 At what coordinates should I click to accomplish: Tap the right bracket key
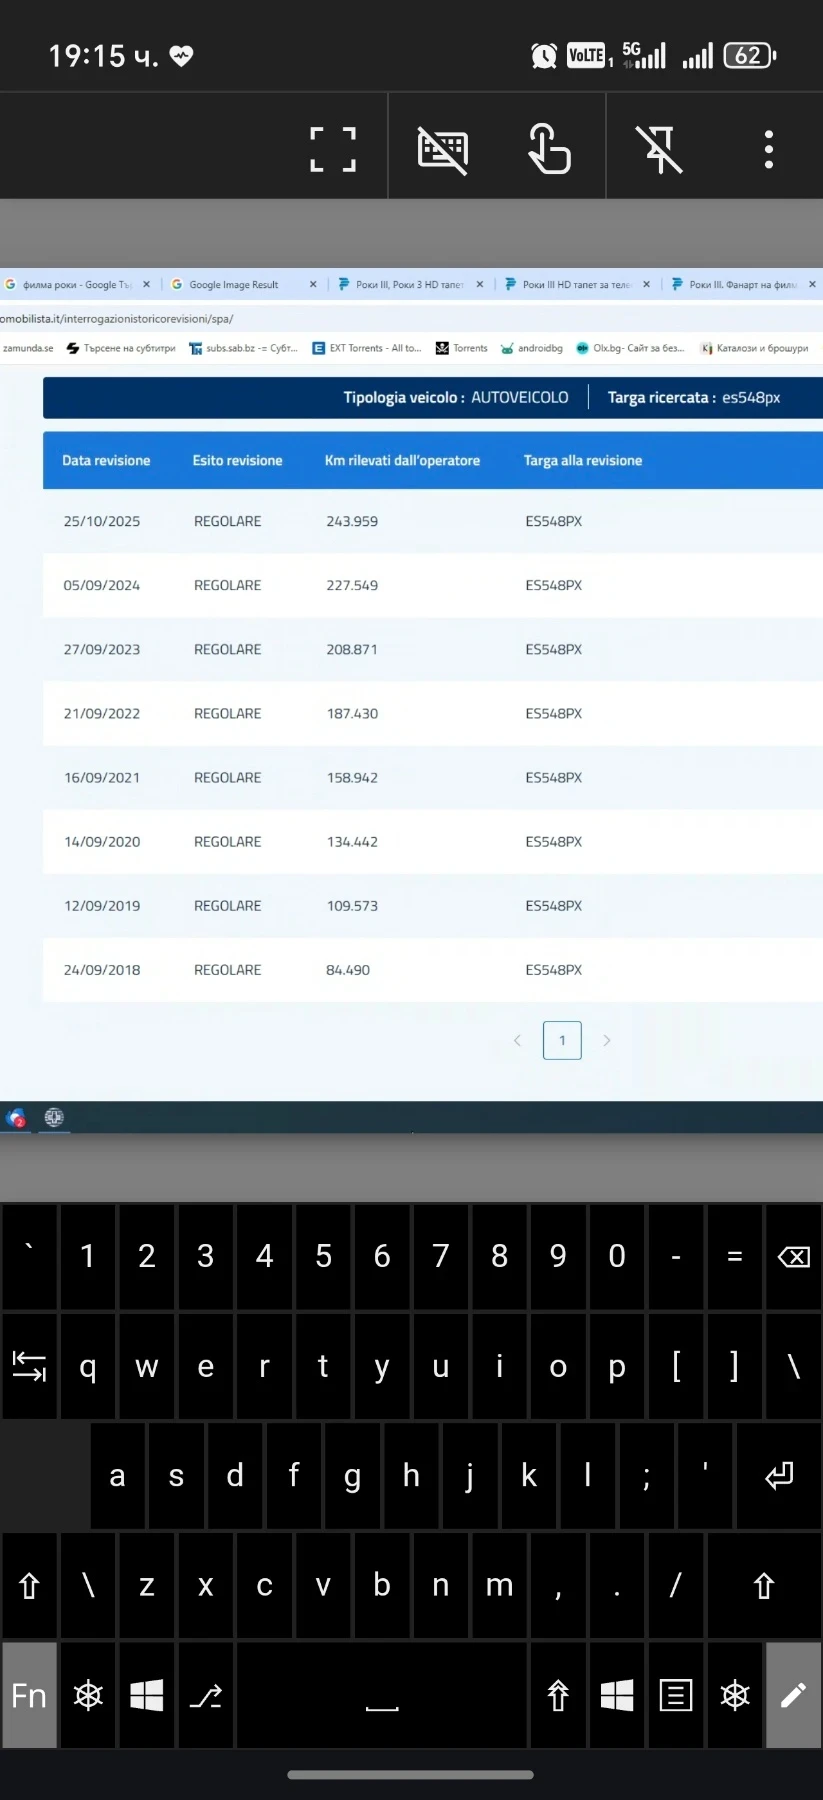click(735, 1366)
